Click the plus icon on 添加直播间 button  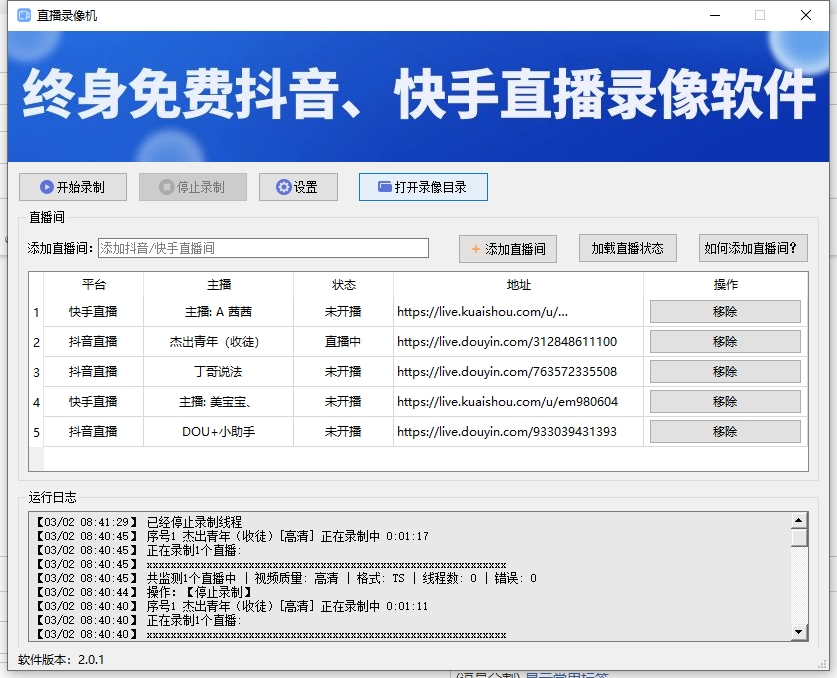[x=476, y=249]
